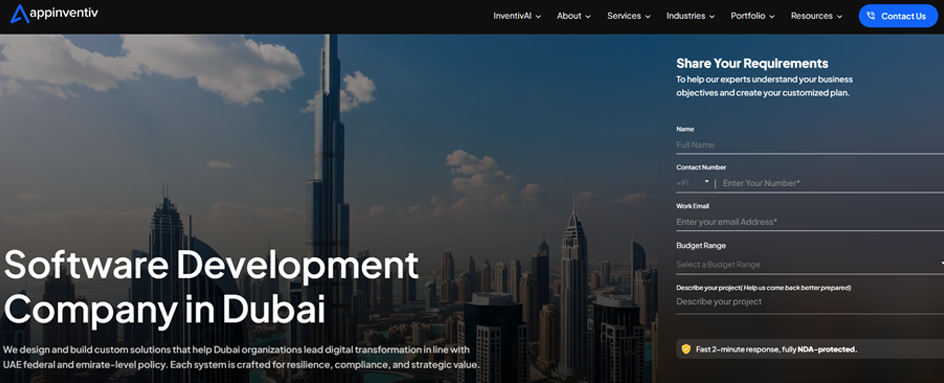Open the Industries menu
The image size is (944, 383).
point(691,16)
